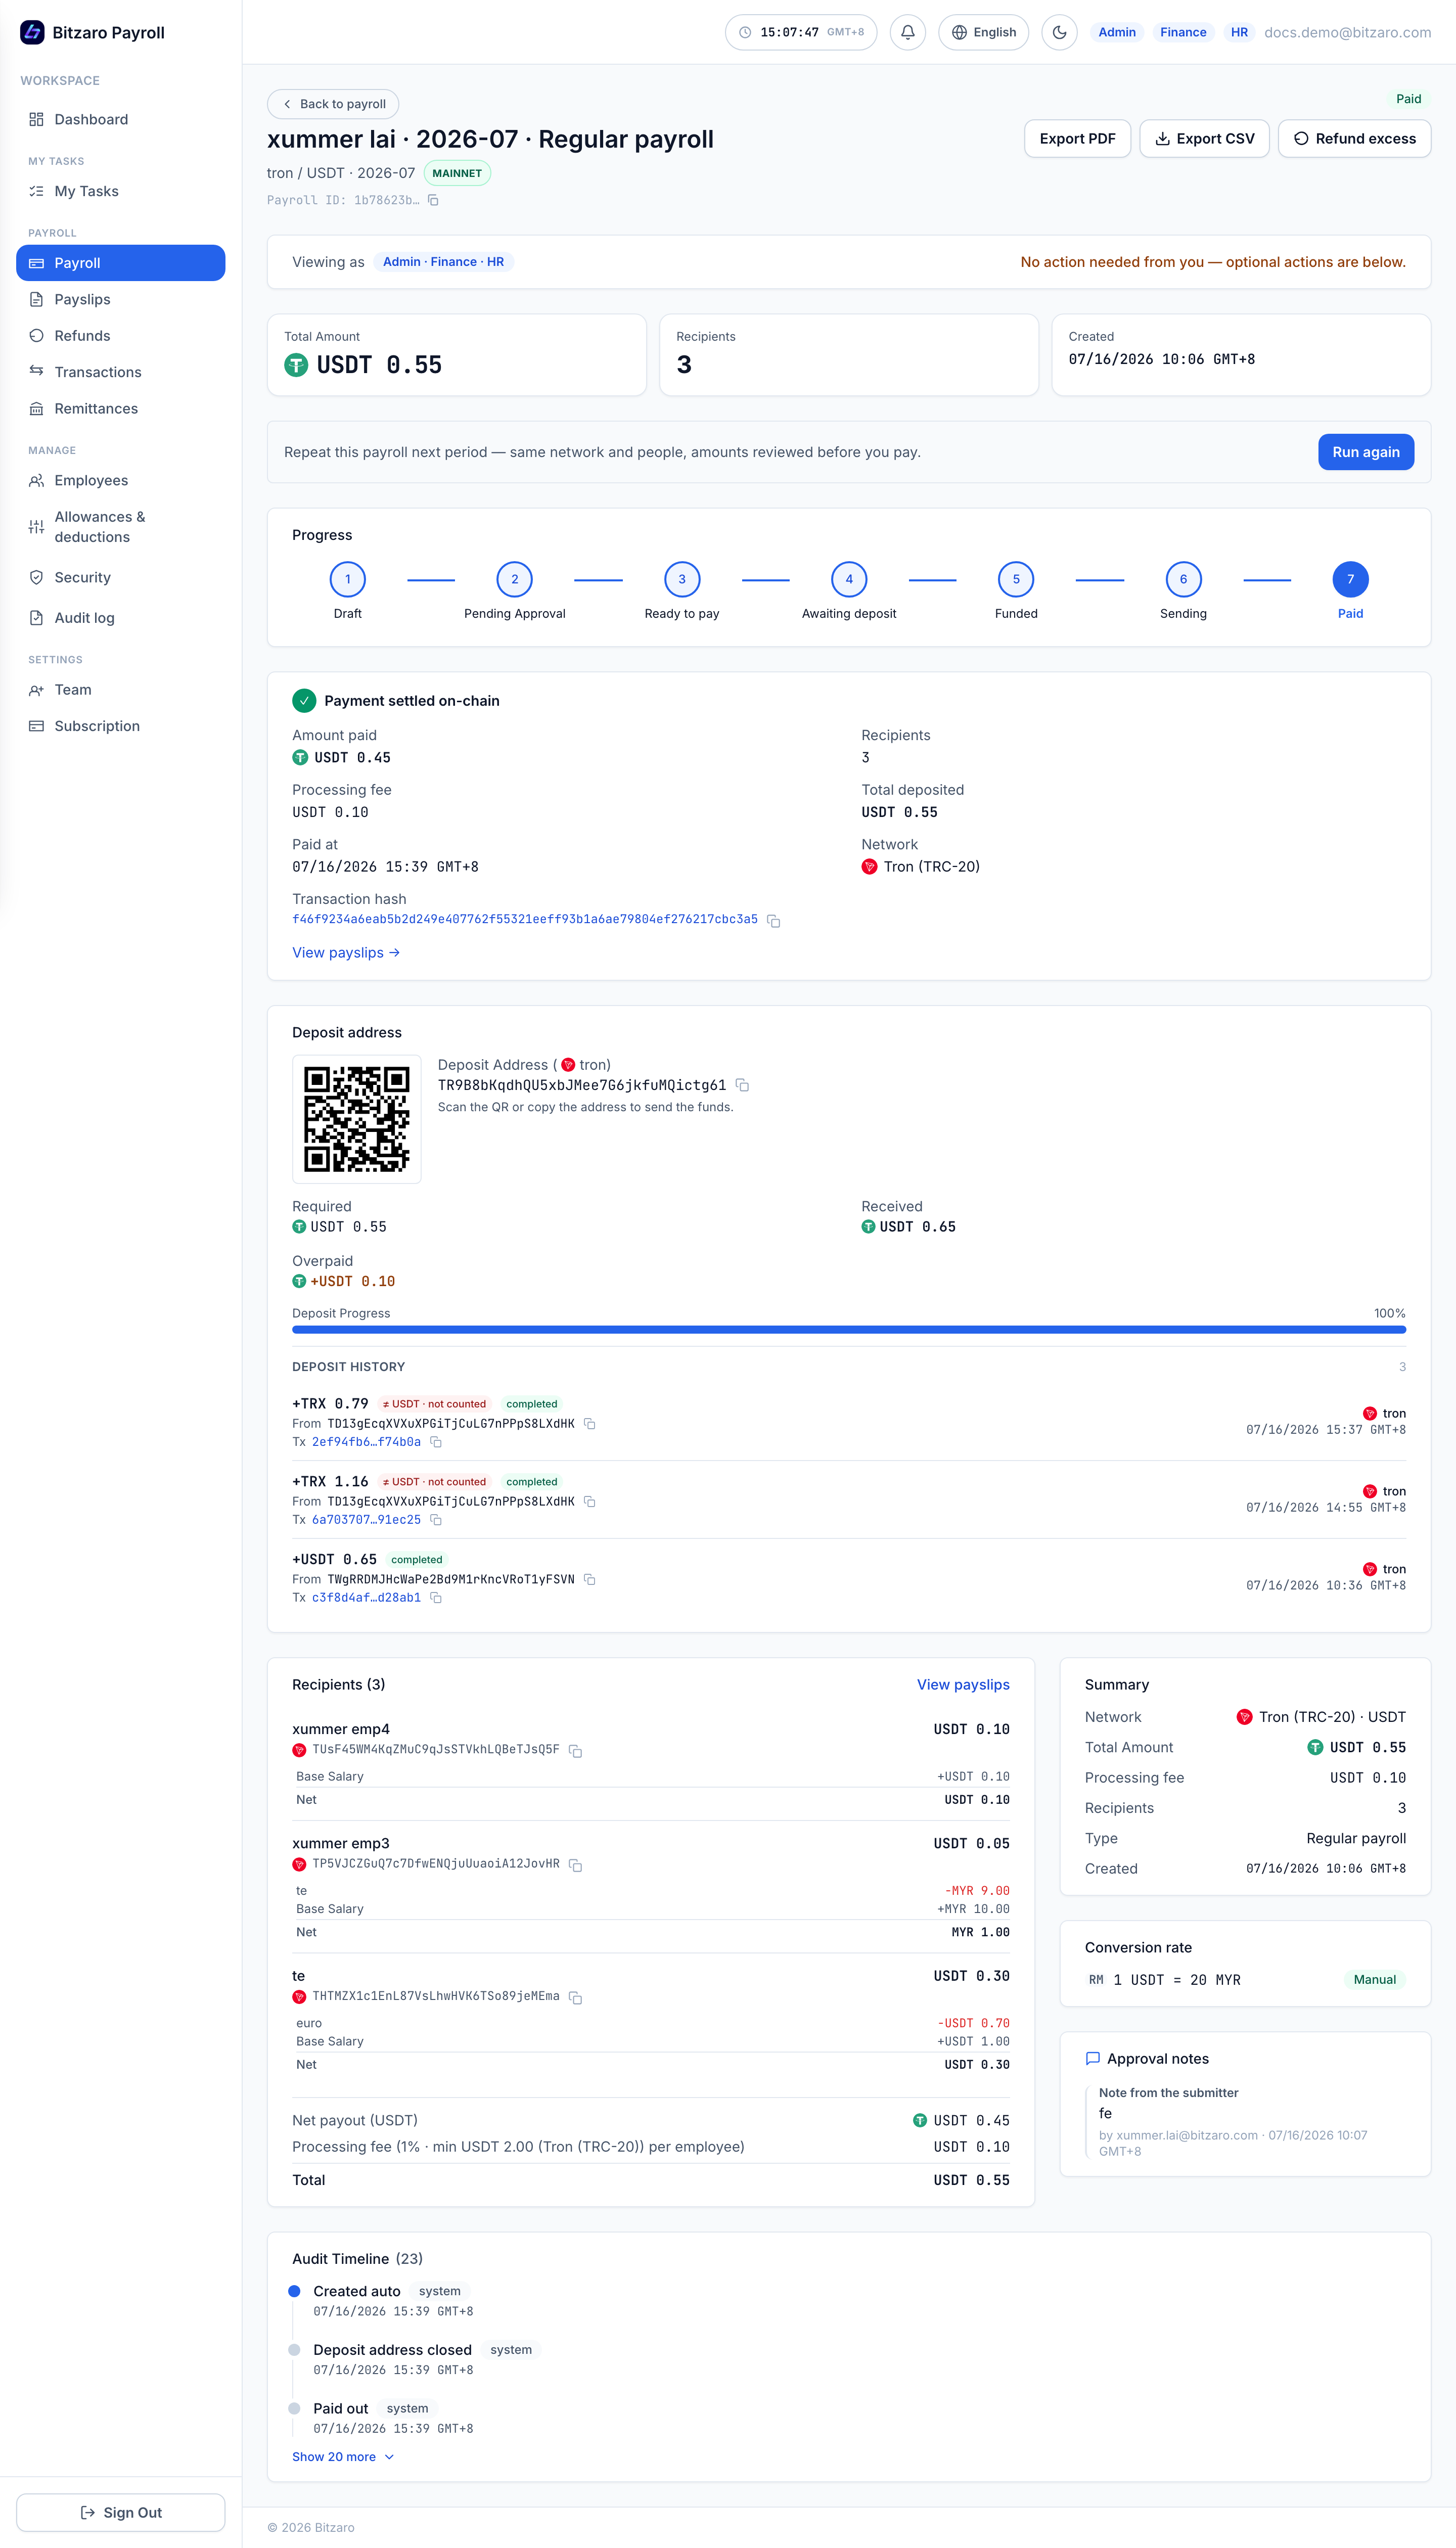
Task: Click the Admin role badge in header
Action: [x=1117, y=32]
